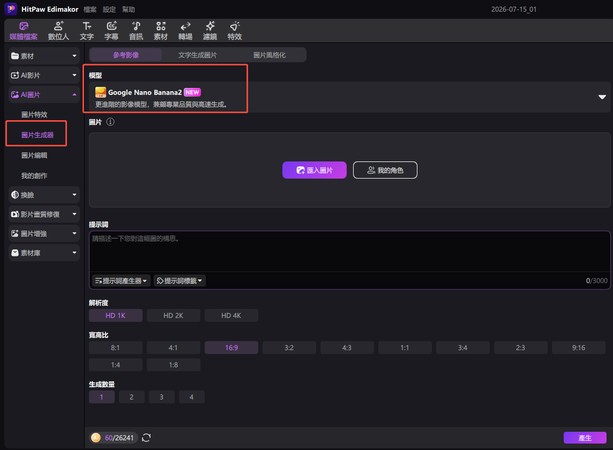
Task: Click the refresh credits icon
Action: (146, 437)
